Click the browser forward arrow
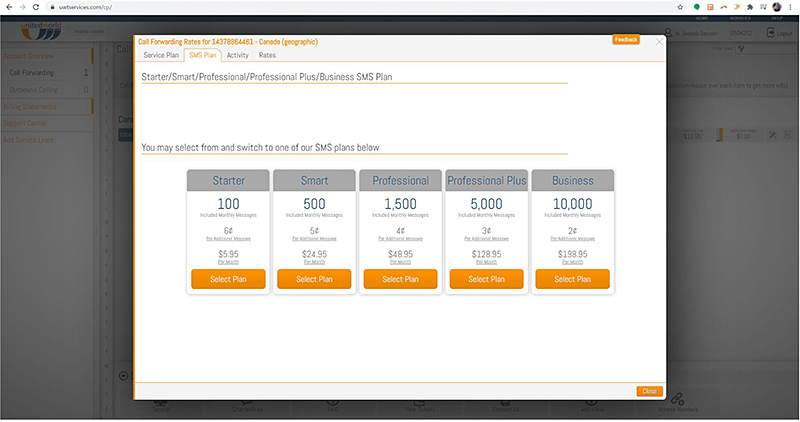The height and width of the screenshot is (422, 800). coord(22,7)
